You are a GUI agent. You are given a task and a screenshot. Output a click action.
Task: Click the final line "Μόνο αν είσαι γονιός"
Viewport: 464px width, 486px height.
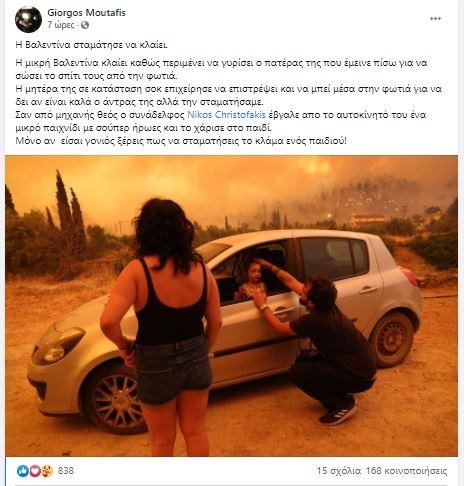coord(181,141)
